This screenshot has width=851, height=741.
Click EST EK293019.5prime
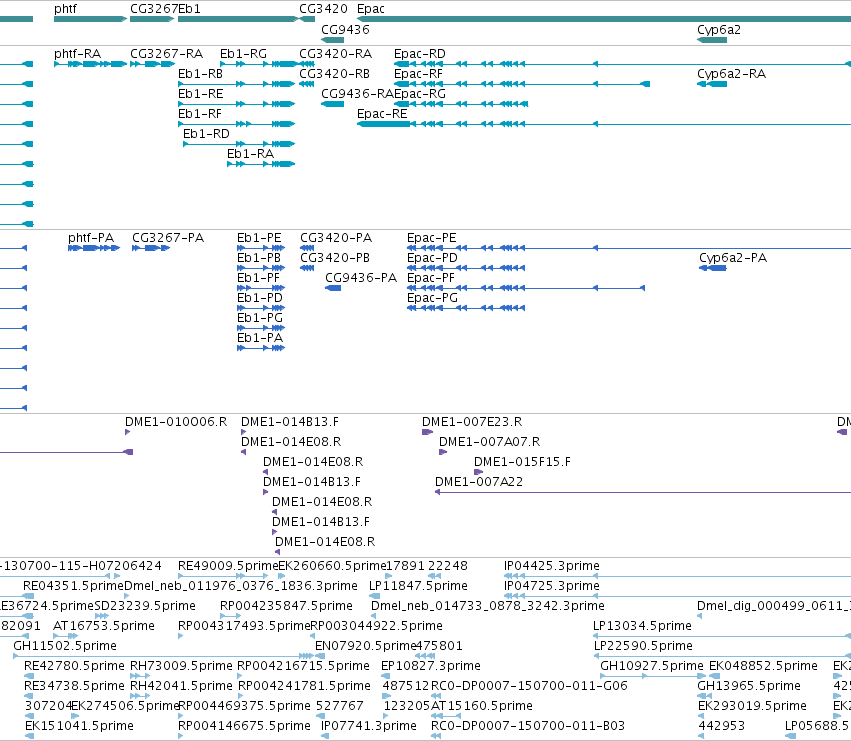(701, 717)
